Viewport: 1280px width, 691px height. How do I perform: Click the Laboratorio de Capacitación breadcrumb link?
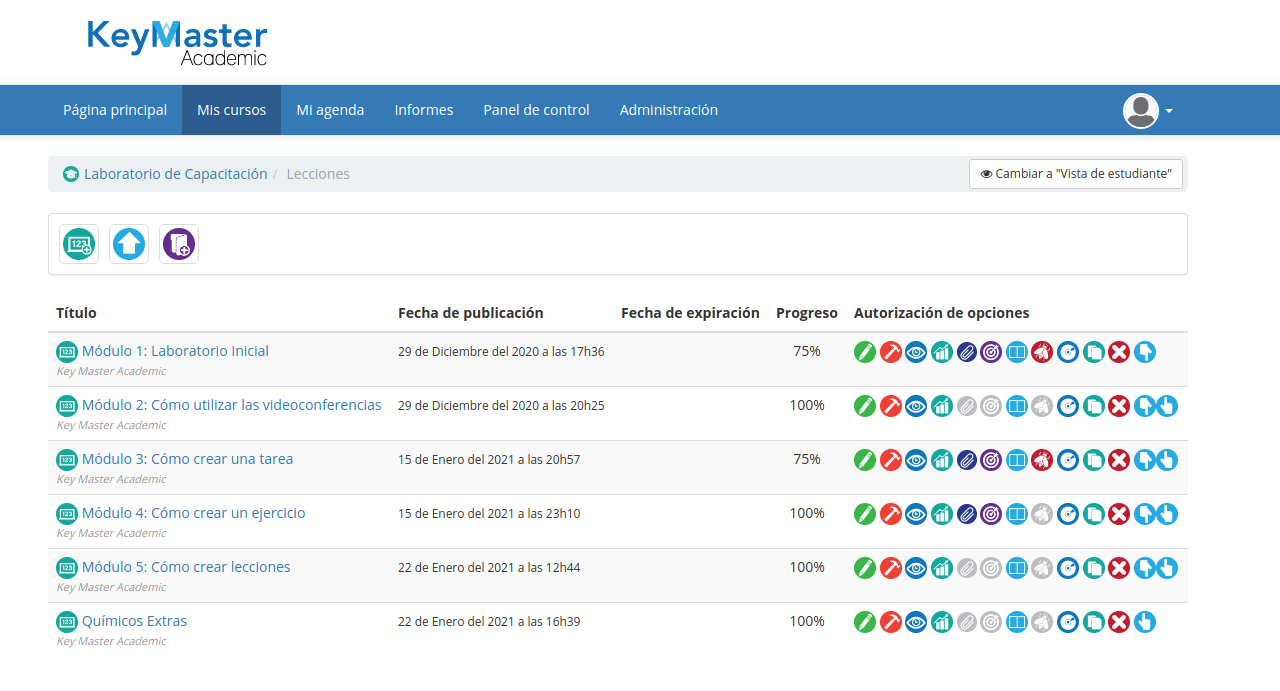click(175, 174)
